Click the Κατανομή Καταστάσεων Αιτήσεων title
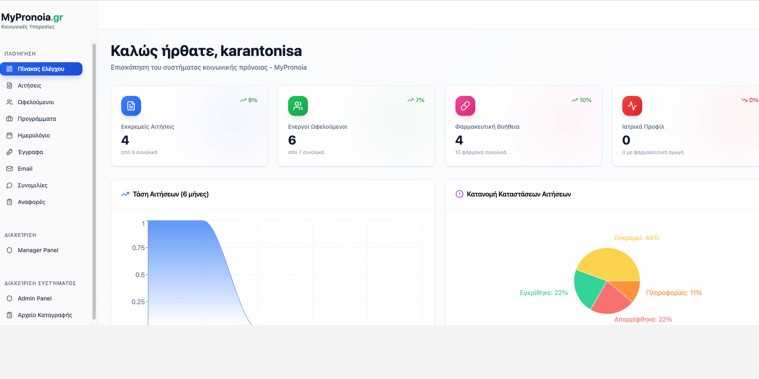The width and height of the screenshot is (759, 379). (519, 194)
